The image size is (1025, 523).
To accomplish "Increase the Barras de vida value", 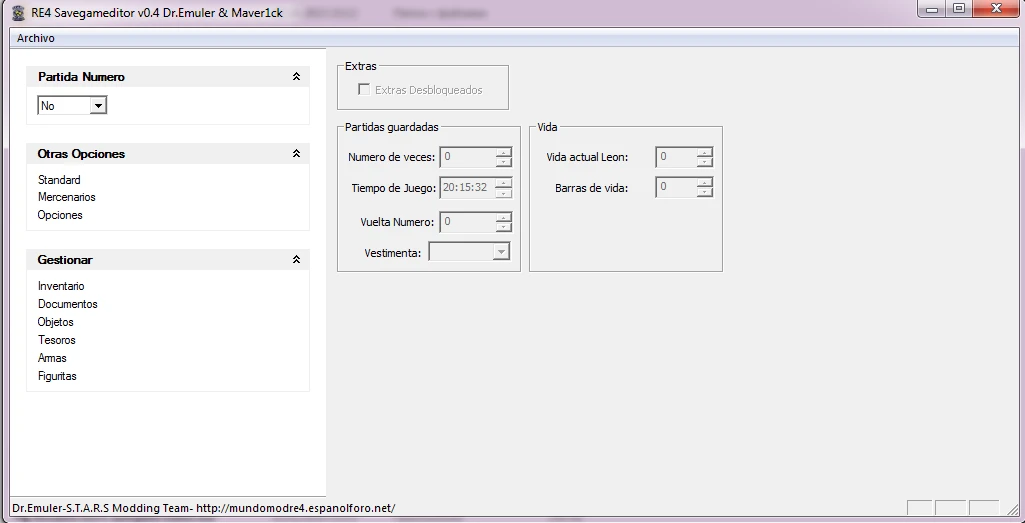I will (704, 183).
